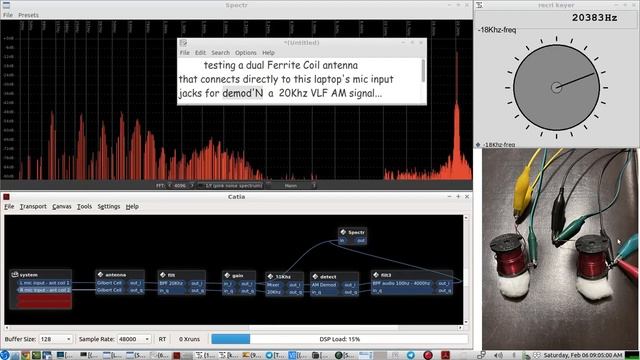Open the Help menu in Catia
Image resolution: width=640 pixels, height=360 pixels.
pos(132,207)
